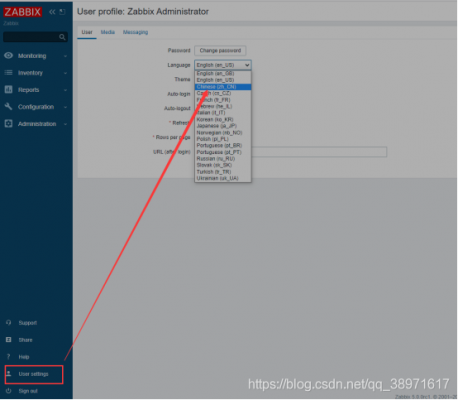Select French (fr_FR) language option

223,100
